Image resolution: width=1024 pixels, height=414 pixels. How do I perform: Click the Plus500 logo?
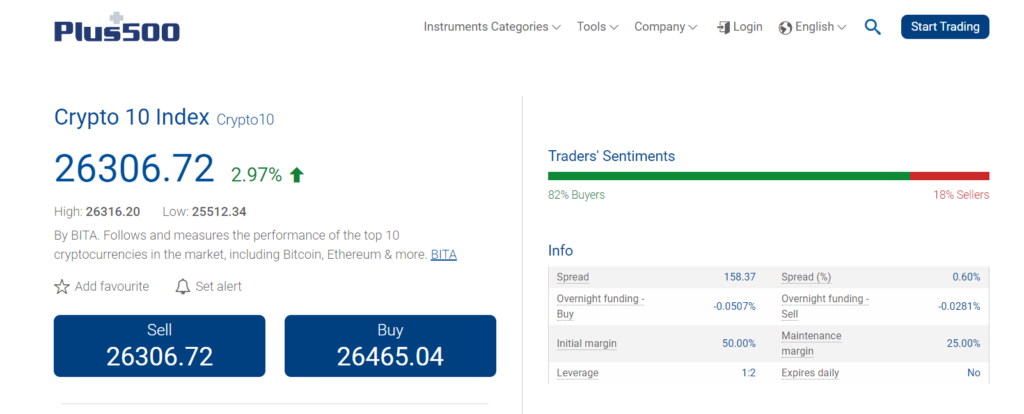click(x=117, y=27)
